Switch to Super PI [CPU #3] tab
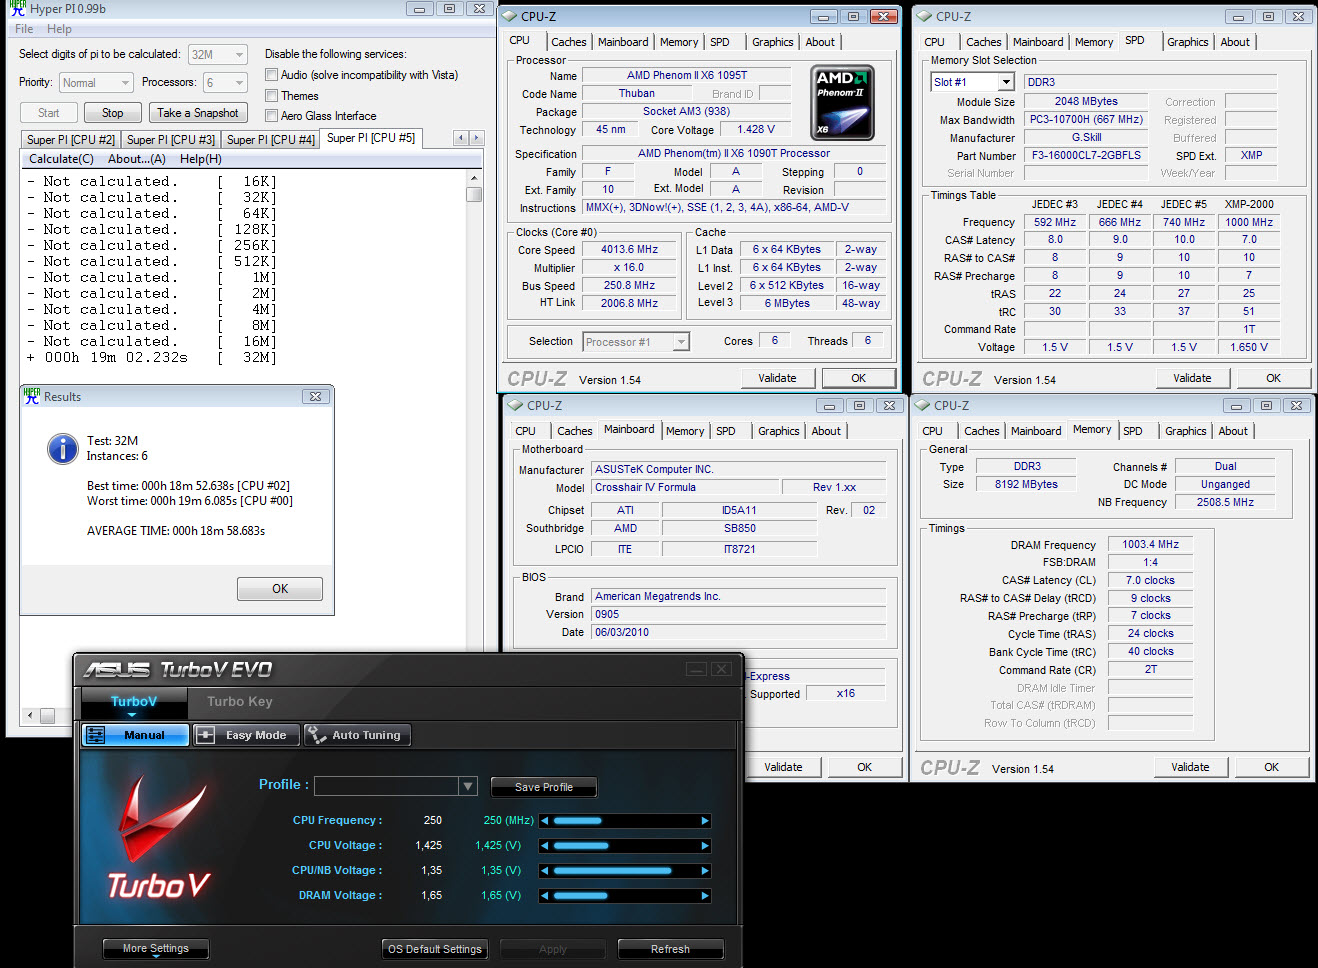Viewport: 1318px width, 968px height. pos(171,140)
